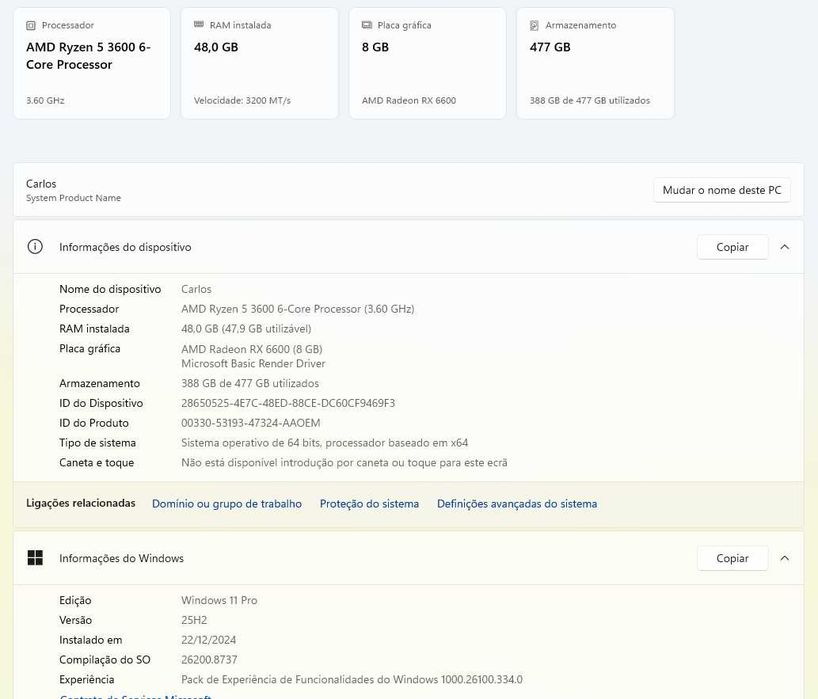Click the ID do Produto label
This screenshot has height=699, width=818.
[x=94, y=423]
